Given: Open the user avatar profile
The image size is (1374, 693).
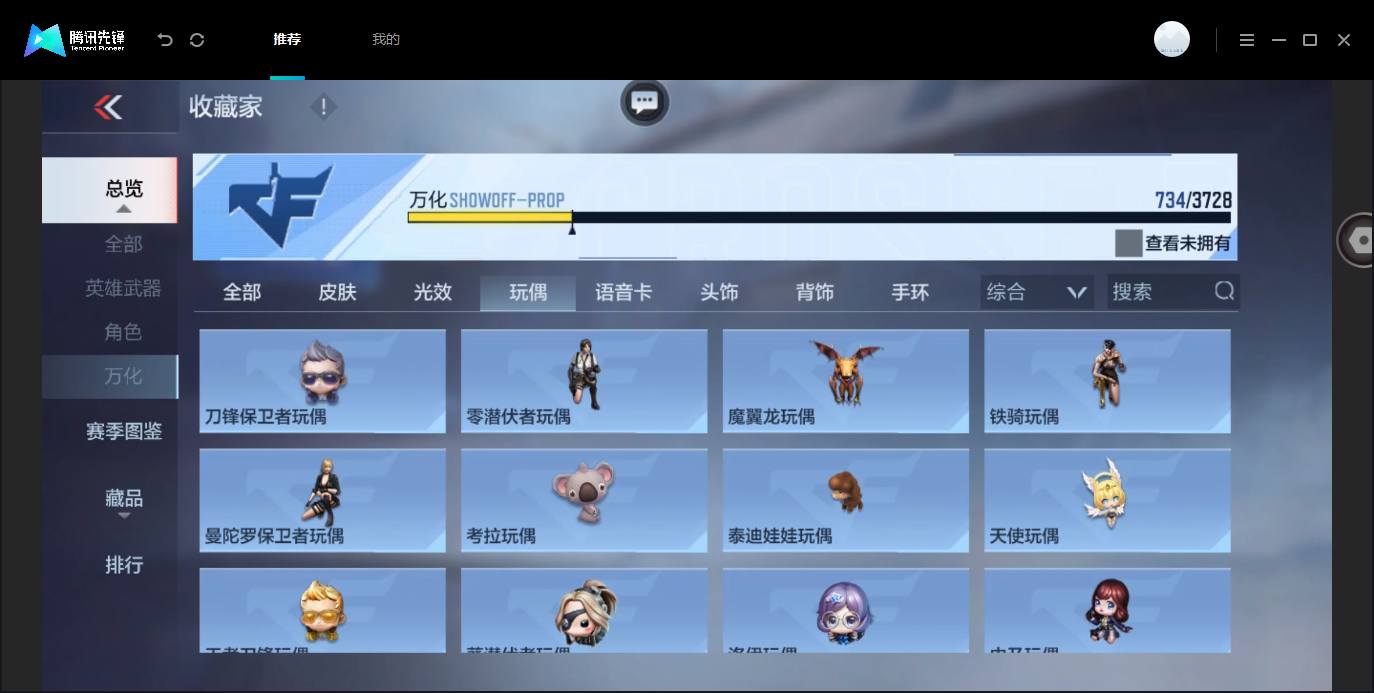Looking at the screenshot, I should pos(1171,39).
